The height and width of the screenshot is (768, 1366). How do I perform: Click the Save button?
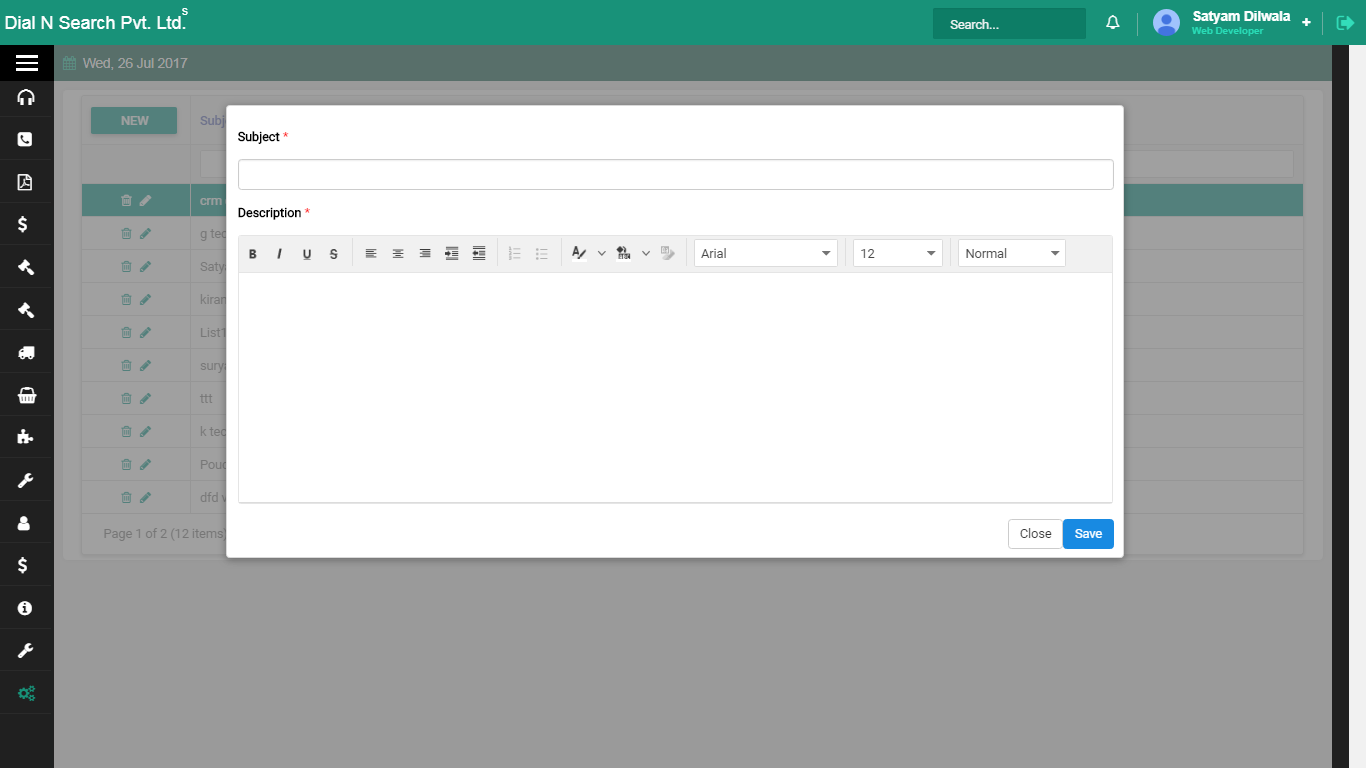tap(1088, 534)
